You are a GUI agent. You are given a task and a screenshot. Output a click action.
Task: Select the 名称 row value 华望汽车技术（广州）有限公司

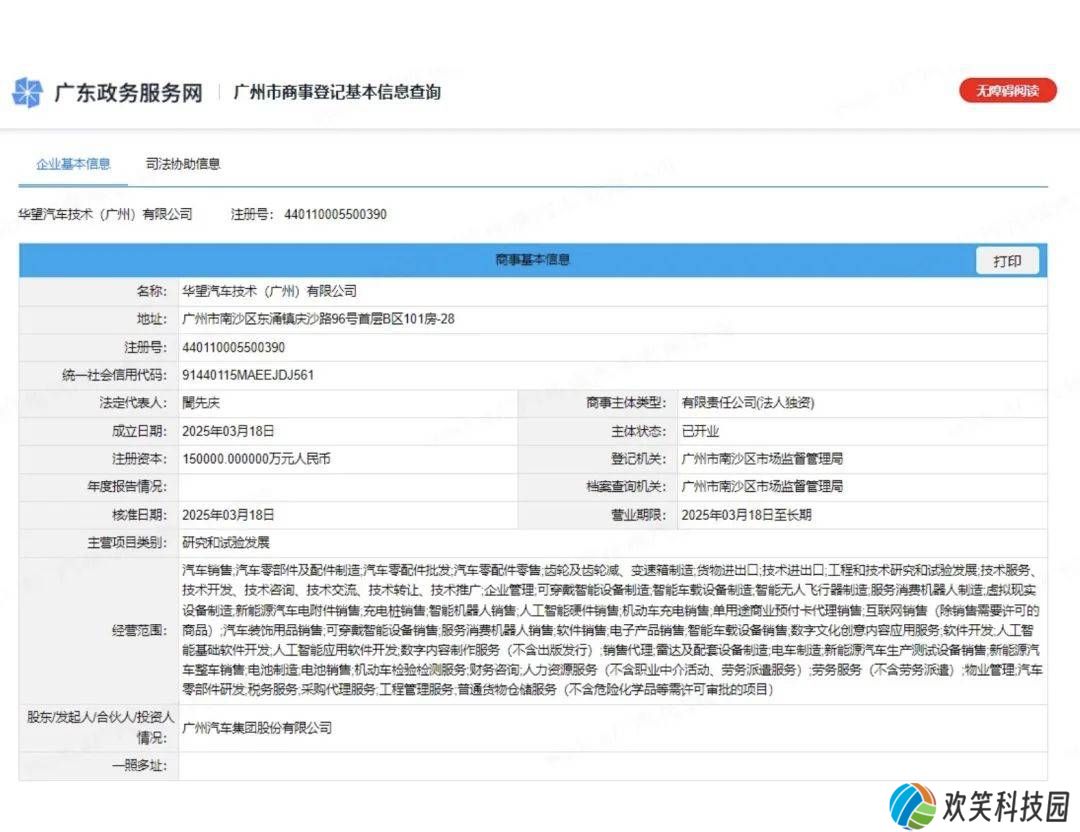coord(269,291)
